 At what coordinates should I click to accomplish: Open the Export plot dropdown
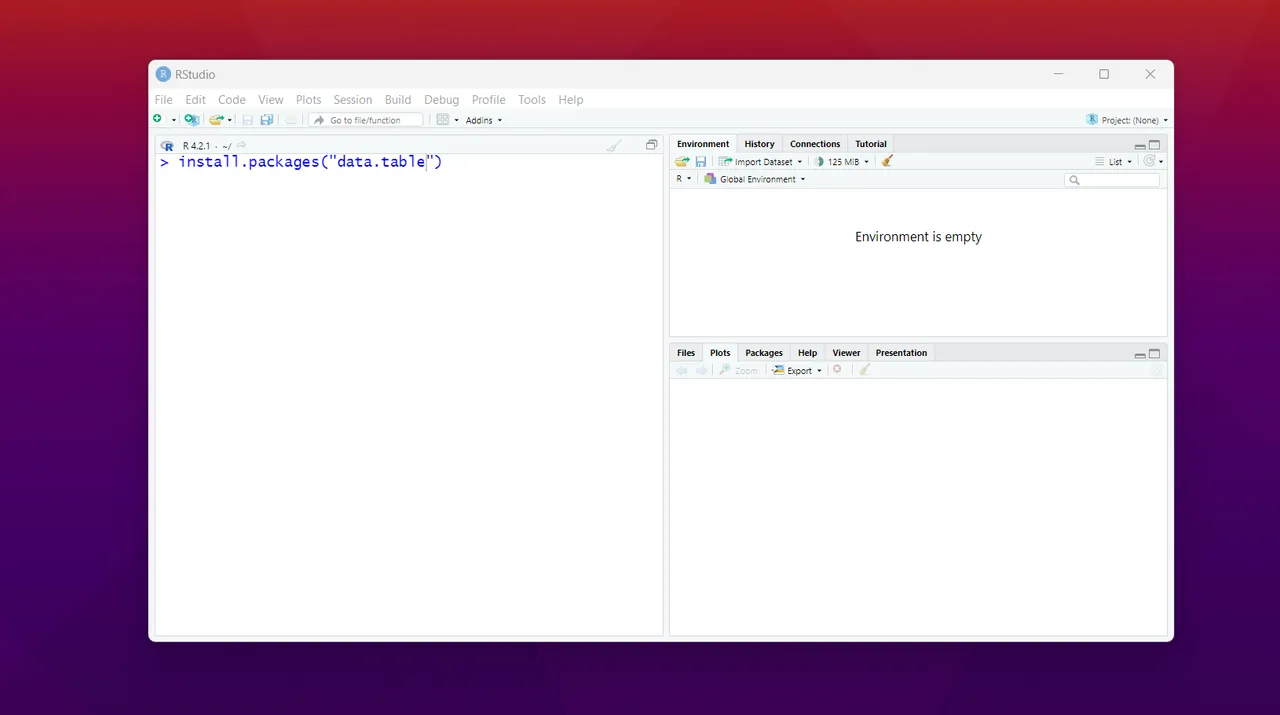pyautogui.click(x=797, y=370)
